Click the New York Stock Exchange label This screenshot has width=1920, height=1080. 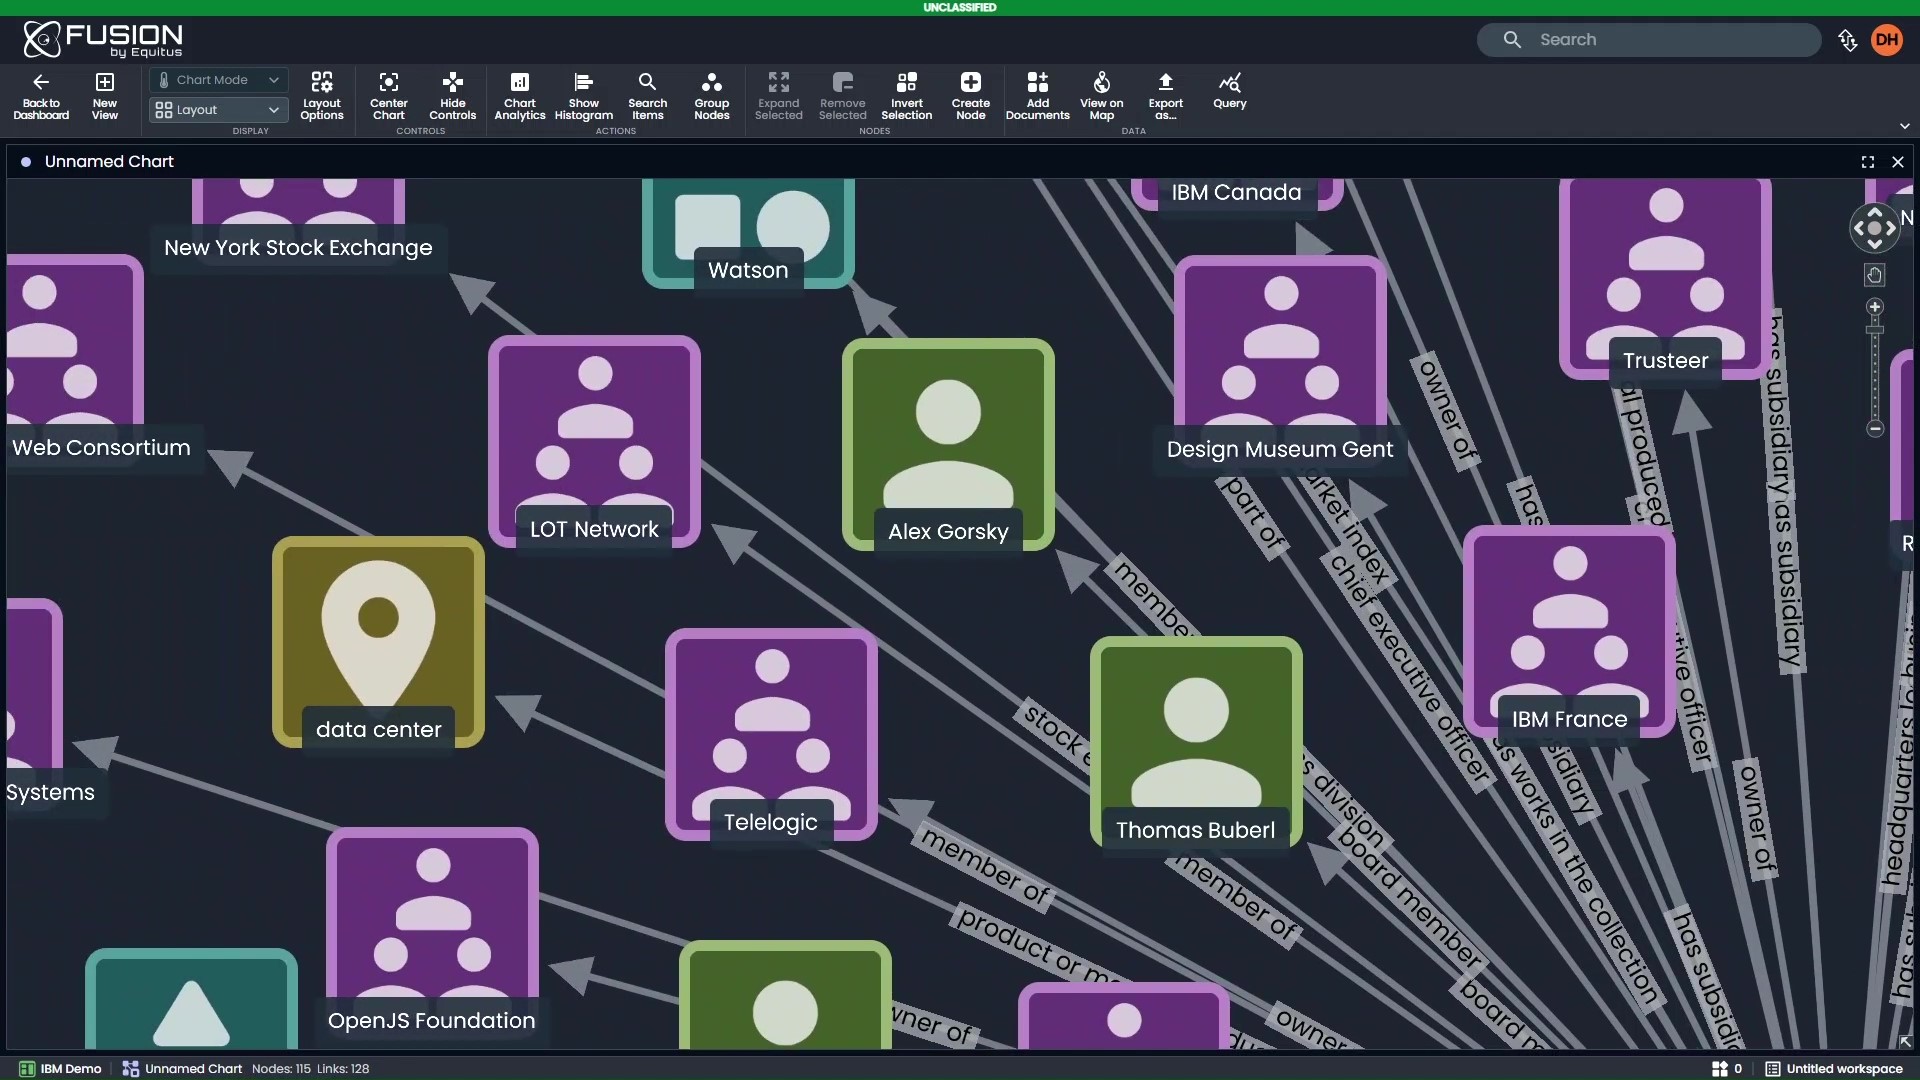tap(298, 248)
